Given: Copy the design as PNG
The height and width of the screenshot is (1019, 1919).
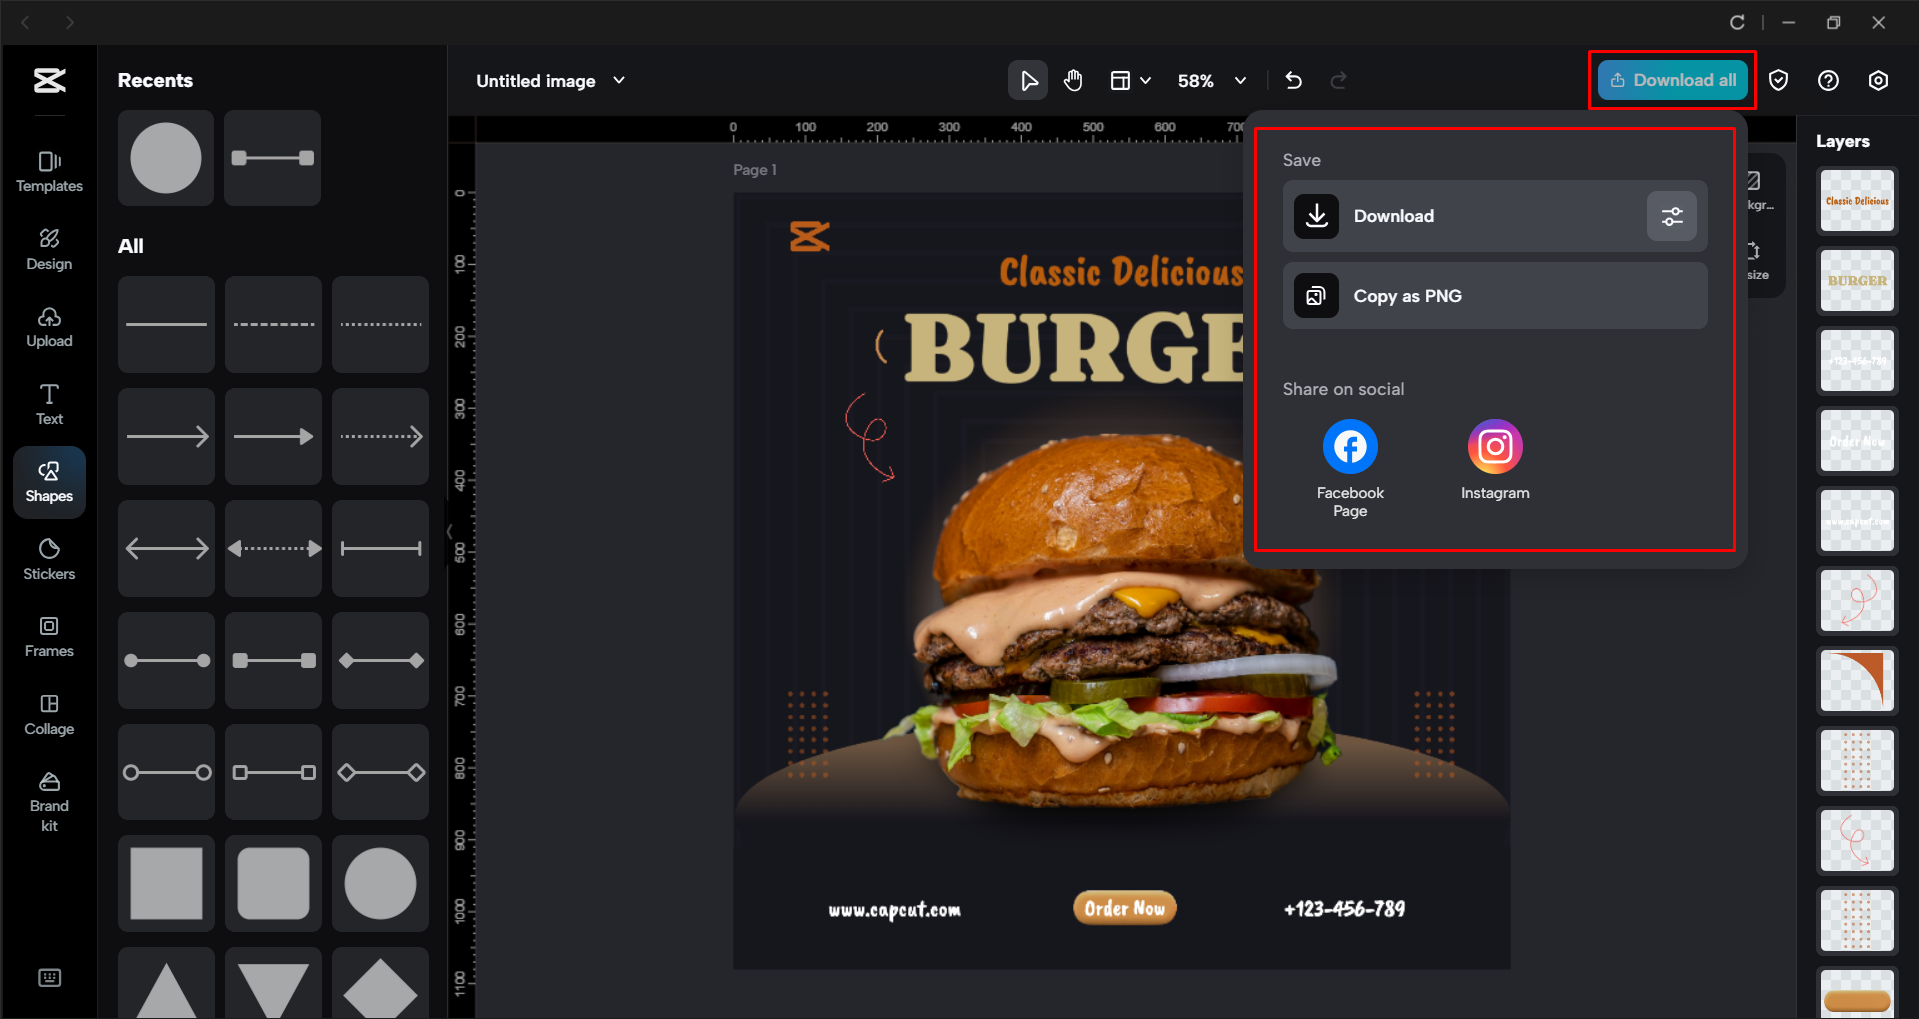Looking at the screenshot, I should pos(1494,295).
